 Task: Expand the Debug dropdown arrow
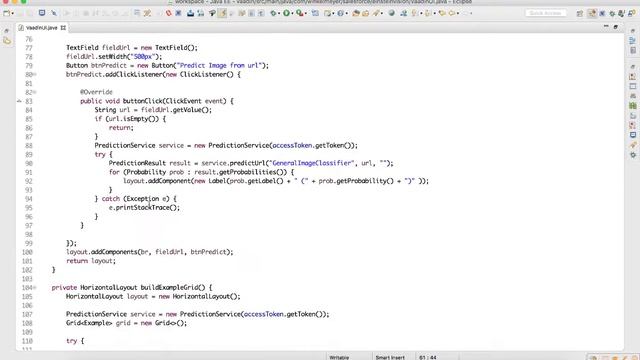tap(279, 13)
